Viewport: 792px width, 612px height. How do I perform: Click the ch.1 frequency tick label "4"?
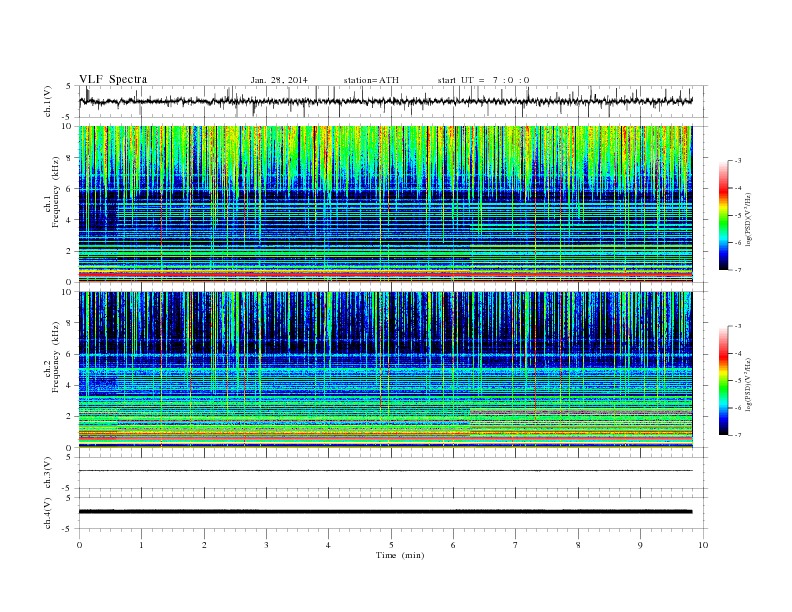(70, 220)
